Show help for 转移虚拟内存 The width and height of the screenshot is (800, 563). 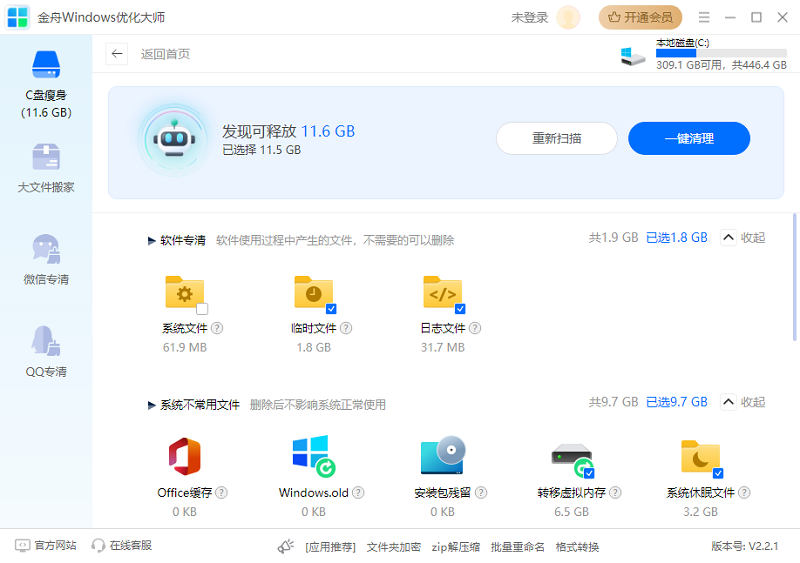615,493
